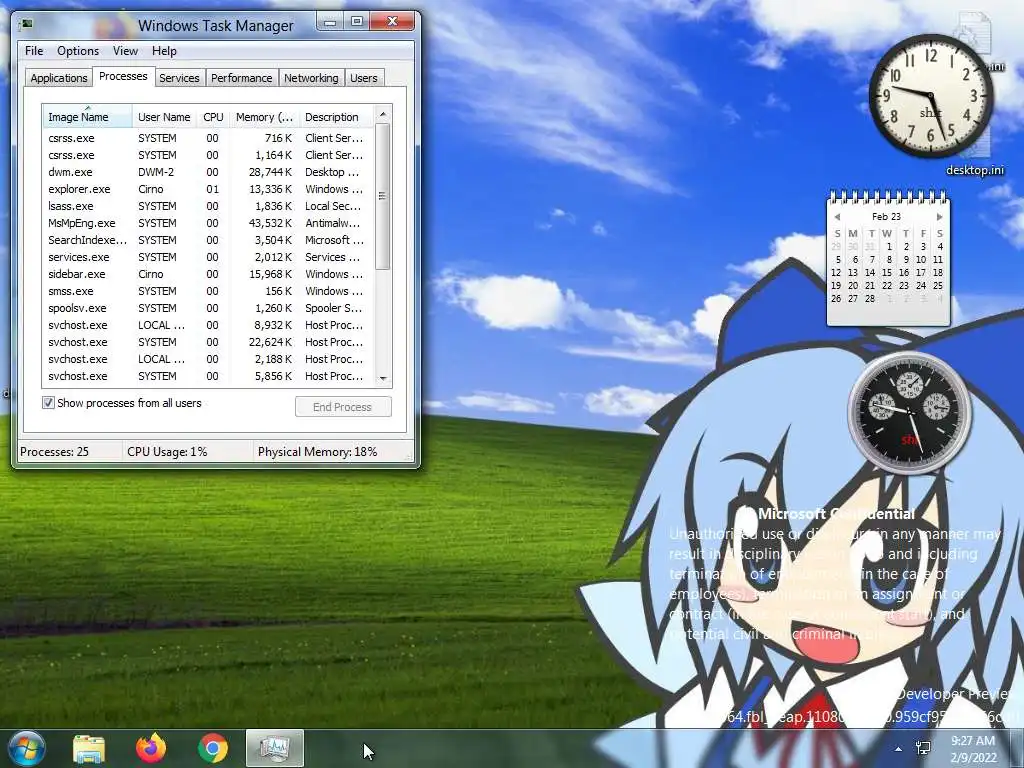The image size is (1024, 768).
Task: Switch to the Networking tab
Action: click(x=311, y=78)
